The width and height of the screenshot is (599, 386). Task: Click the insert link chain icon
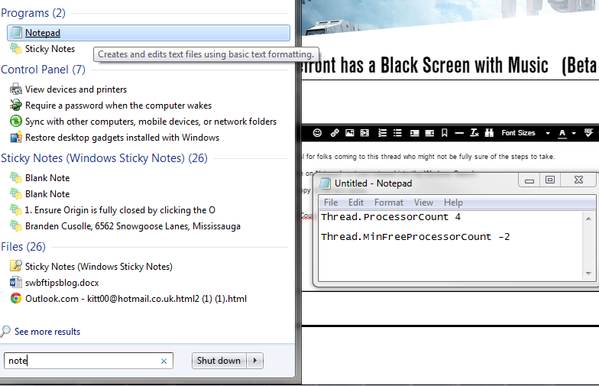tap(335, 133)
